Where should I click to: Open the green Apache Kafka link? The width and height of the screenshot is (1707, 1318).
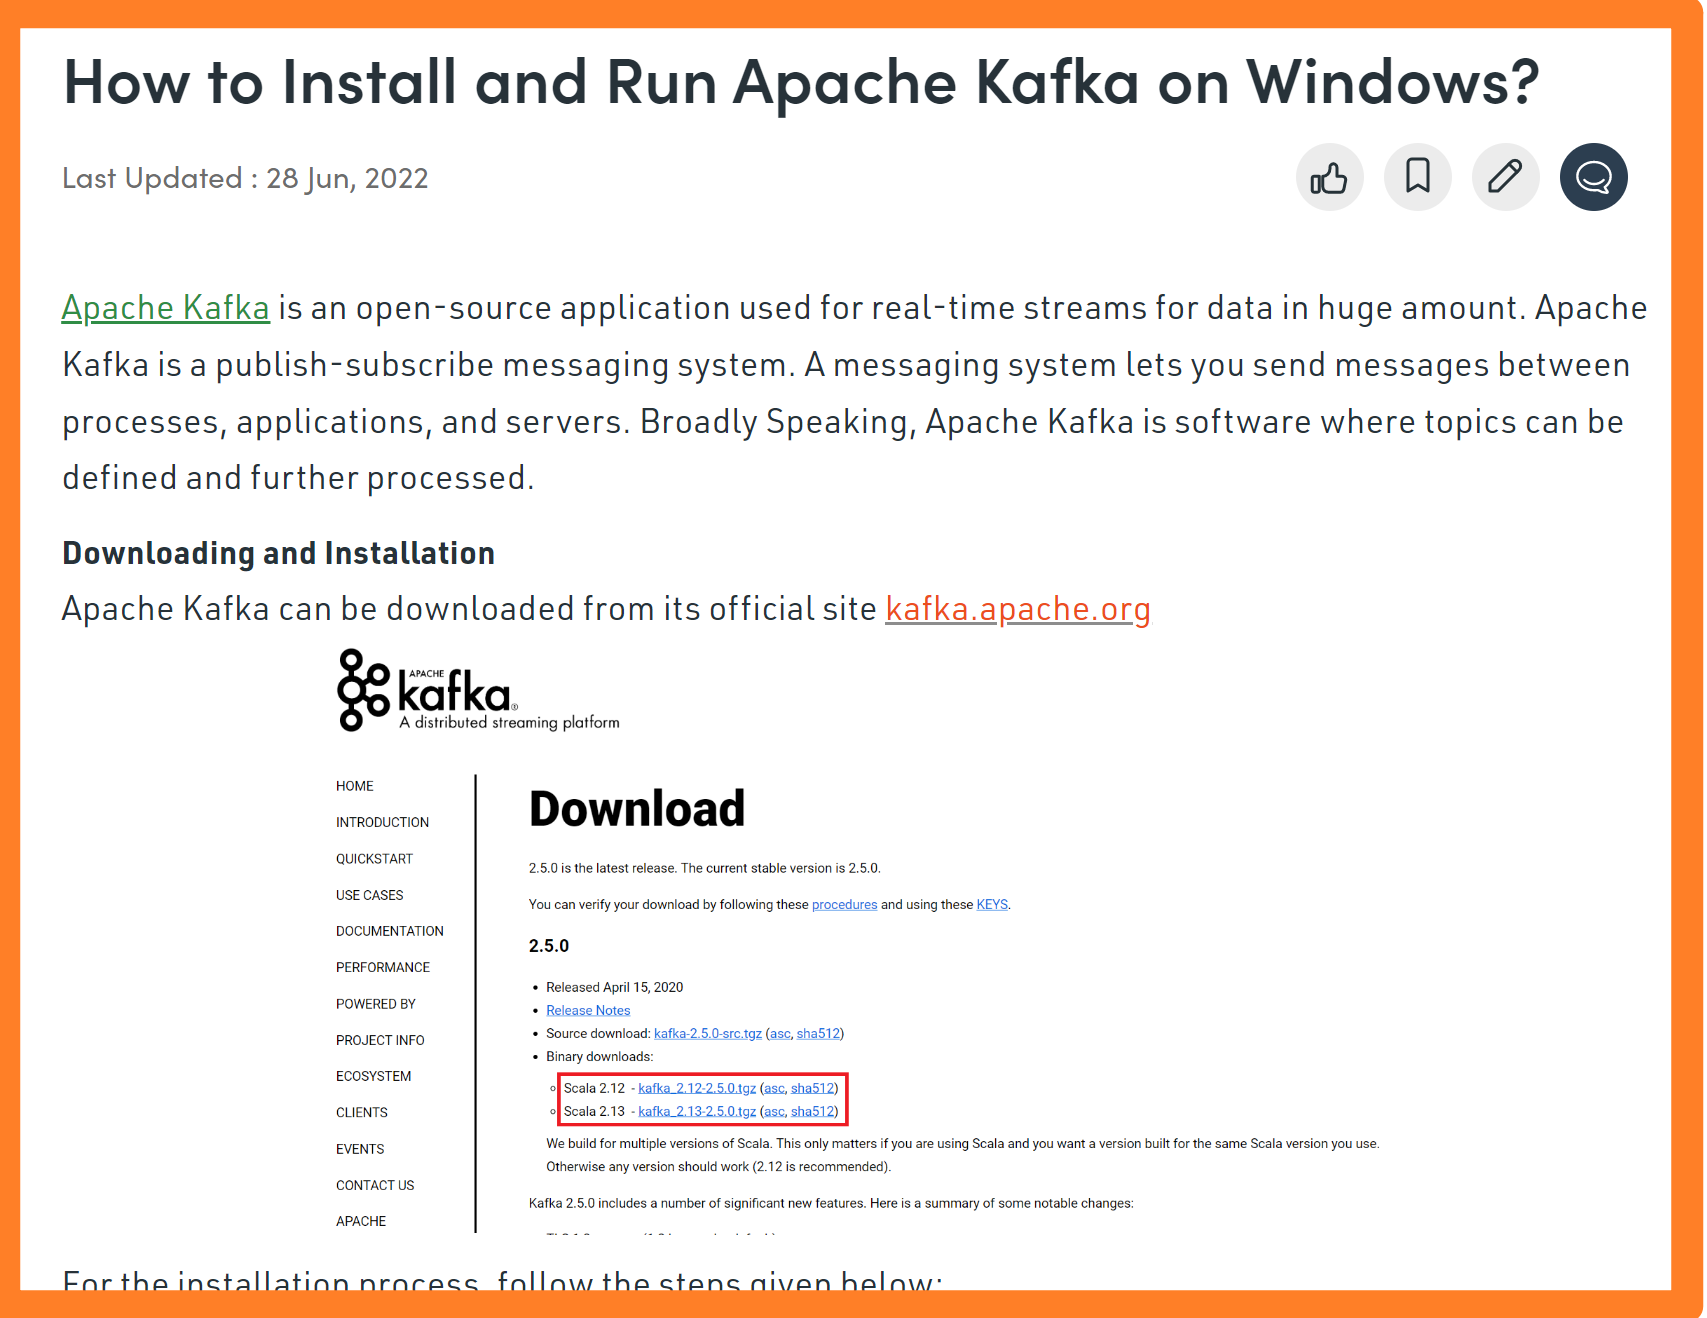(165, 308)
